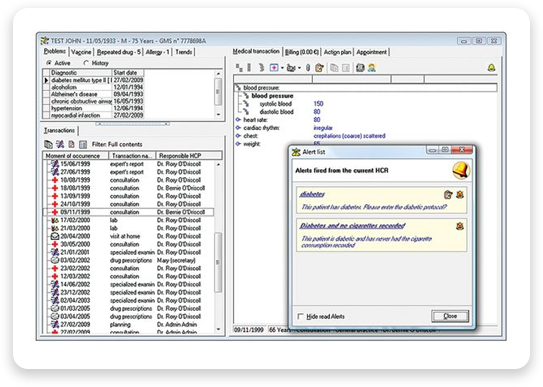Click the lab icon for 17/02/2000
Viewport: 543px width, 387px height.
click(55, 220)
